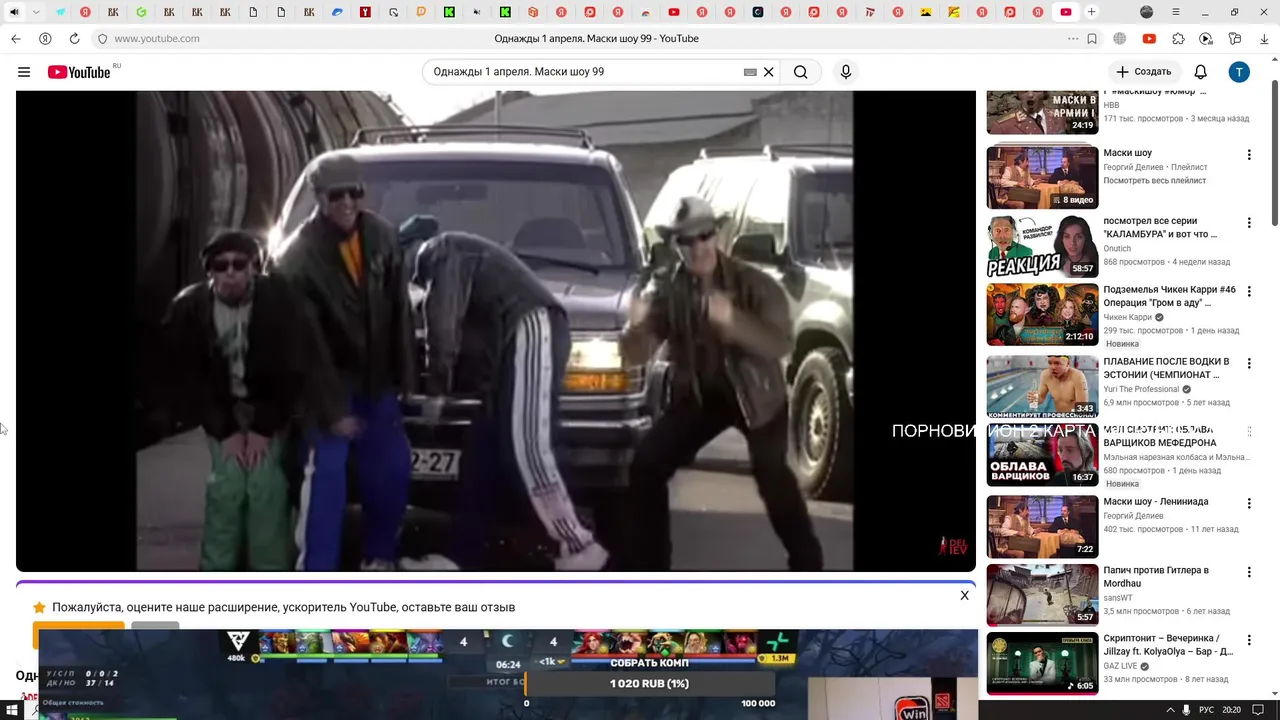Switch the РУС keyboard language indicator
1280x720 pixels.
(1206, 710)
